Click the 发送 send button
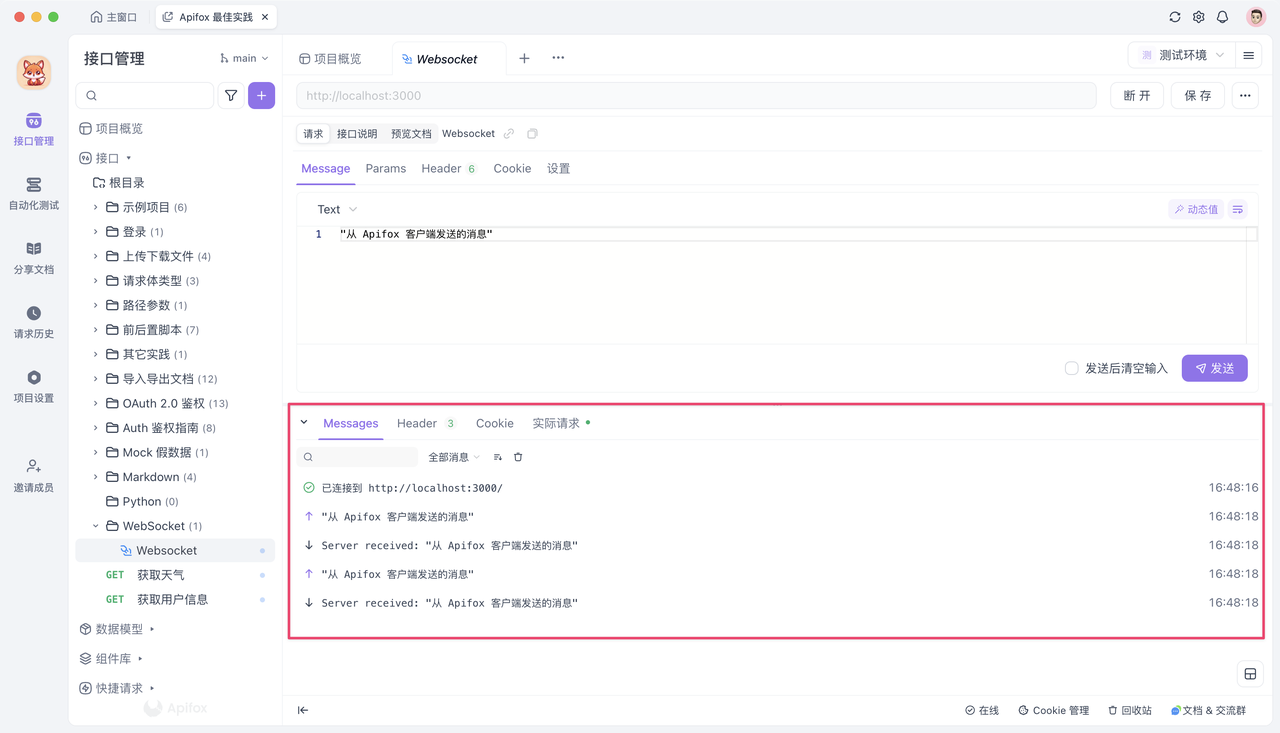 (1215, 368)
